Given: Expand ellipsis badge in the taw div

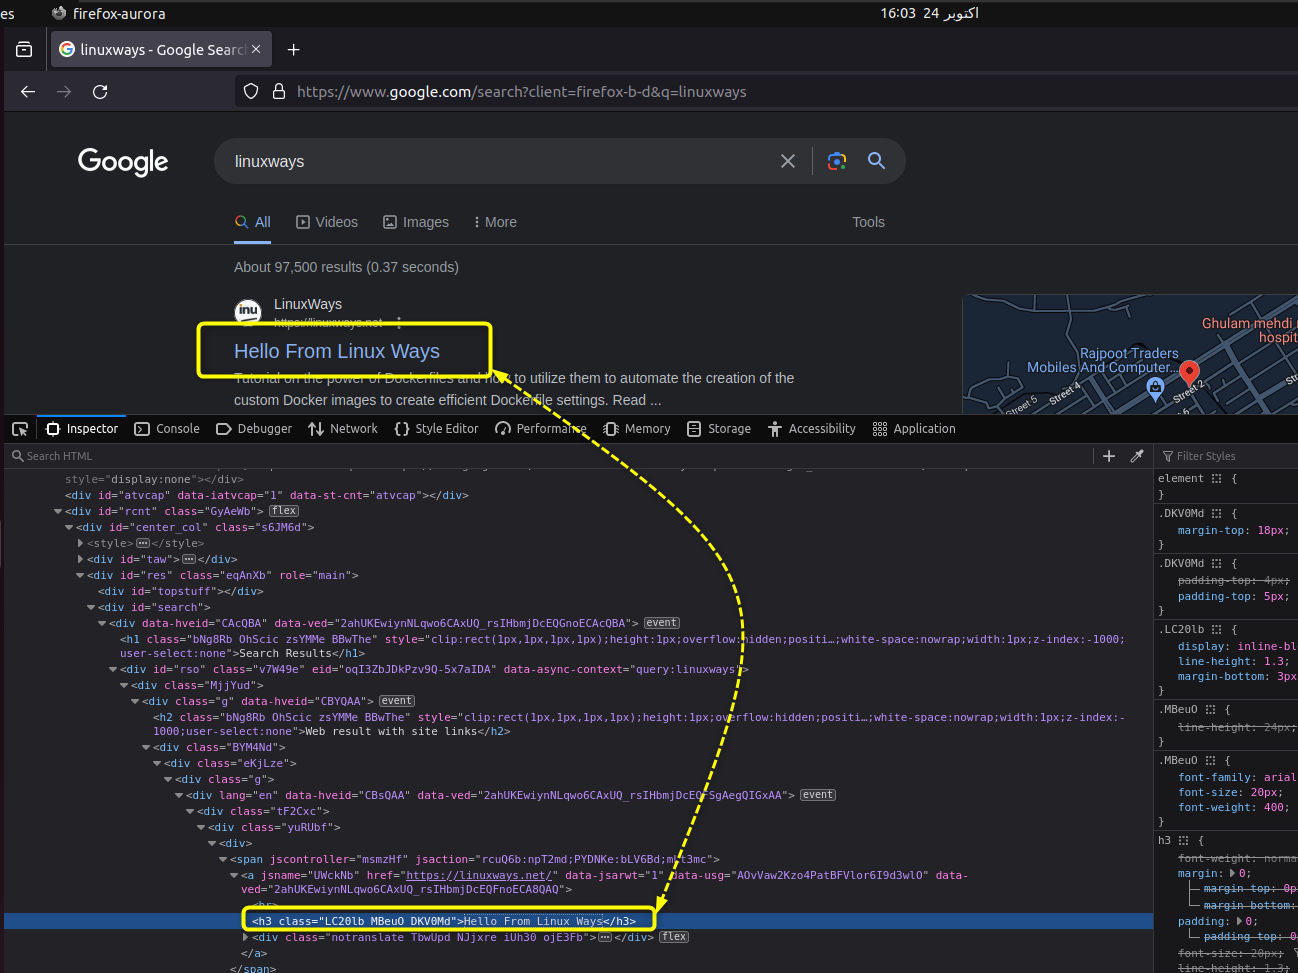Looking at the screenshot, I should [x=189, y=559].
